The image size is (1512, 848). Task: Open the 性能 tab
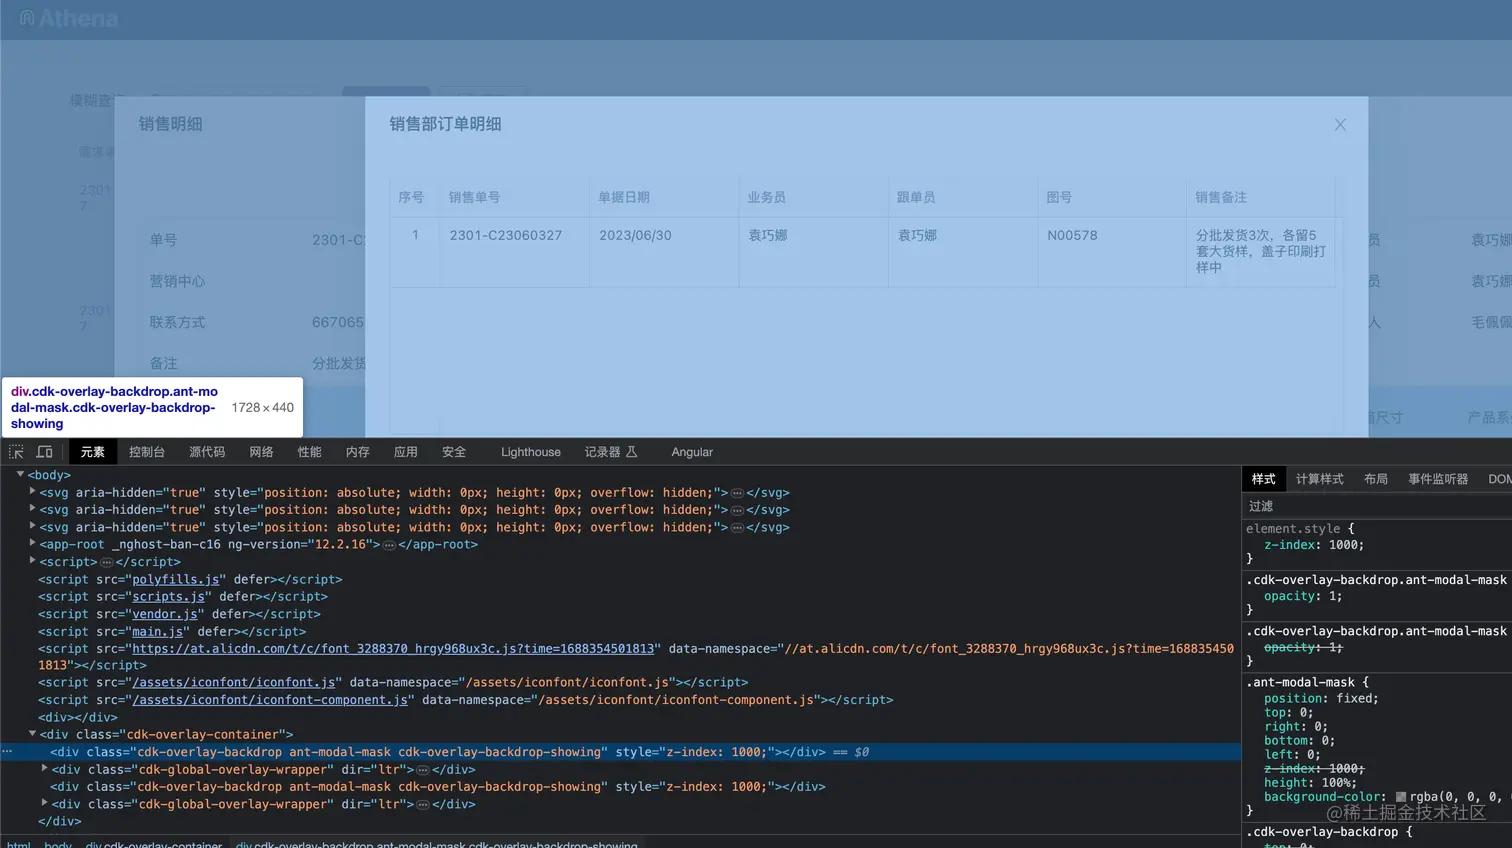pos(309,452)
